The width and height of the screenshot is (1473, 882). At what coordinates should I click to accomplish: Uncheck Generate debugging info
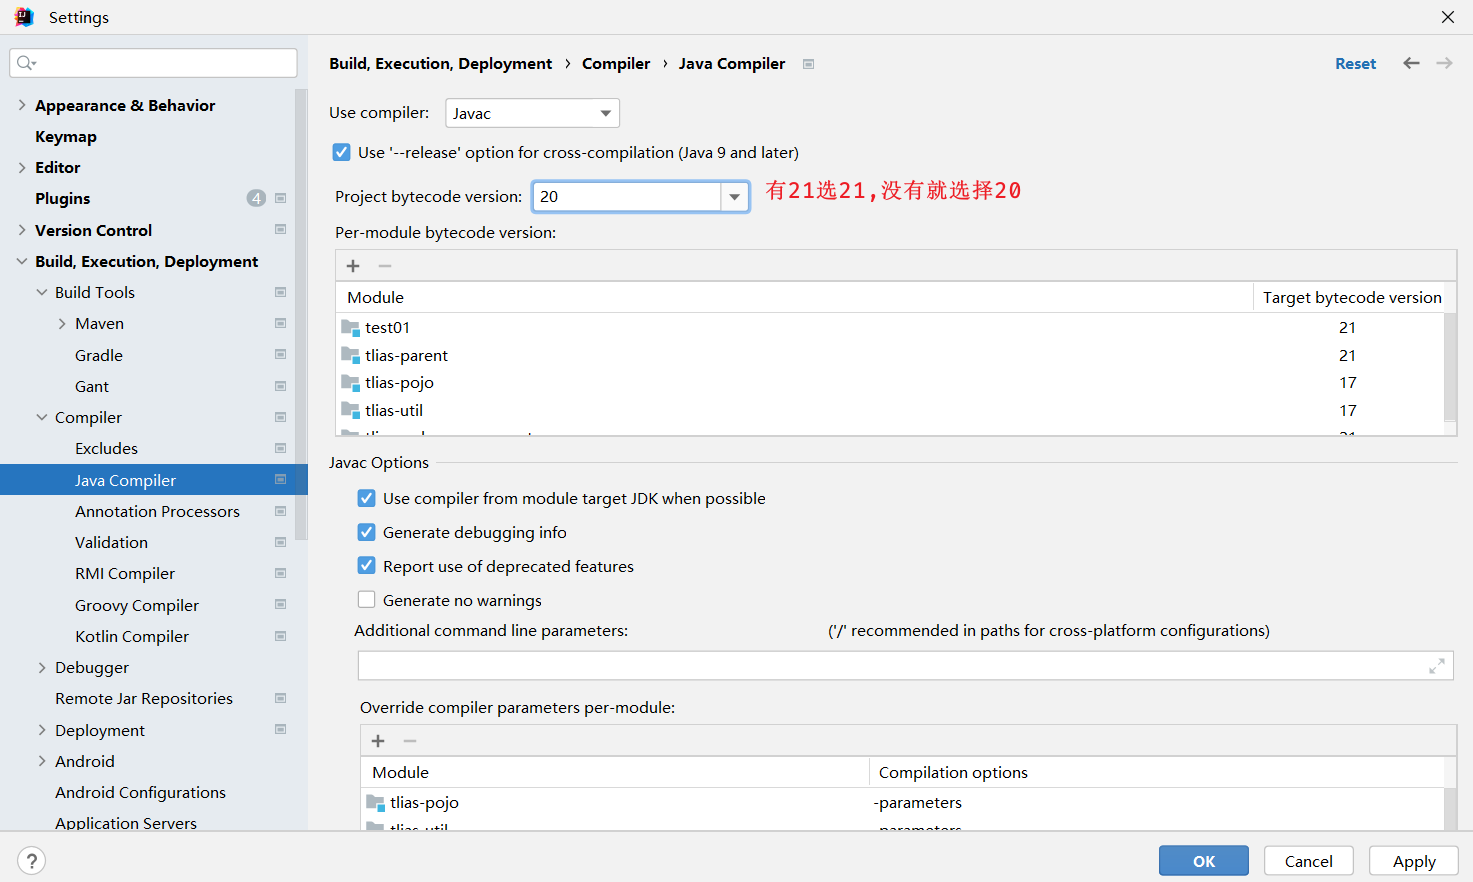click(367, 532)
